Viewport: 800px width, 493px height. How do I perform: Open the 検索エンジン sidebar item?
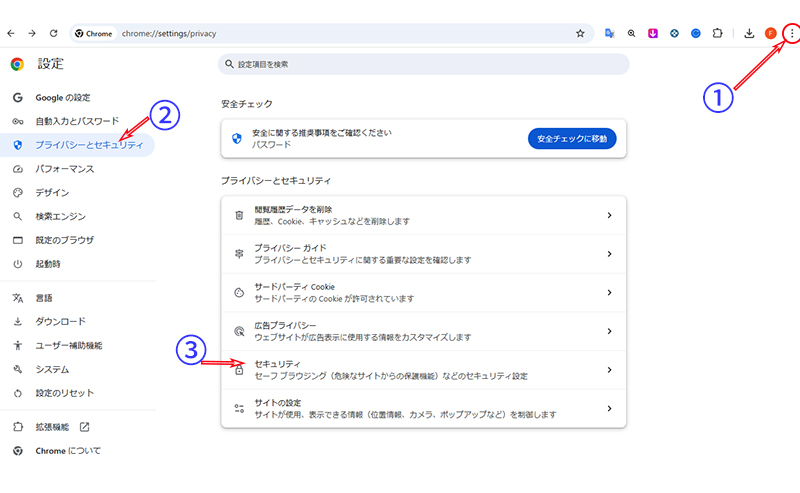[x=60, y=216]
